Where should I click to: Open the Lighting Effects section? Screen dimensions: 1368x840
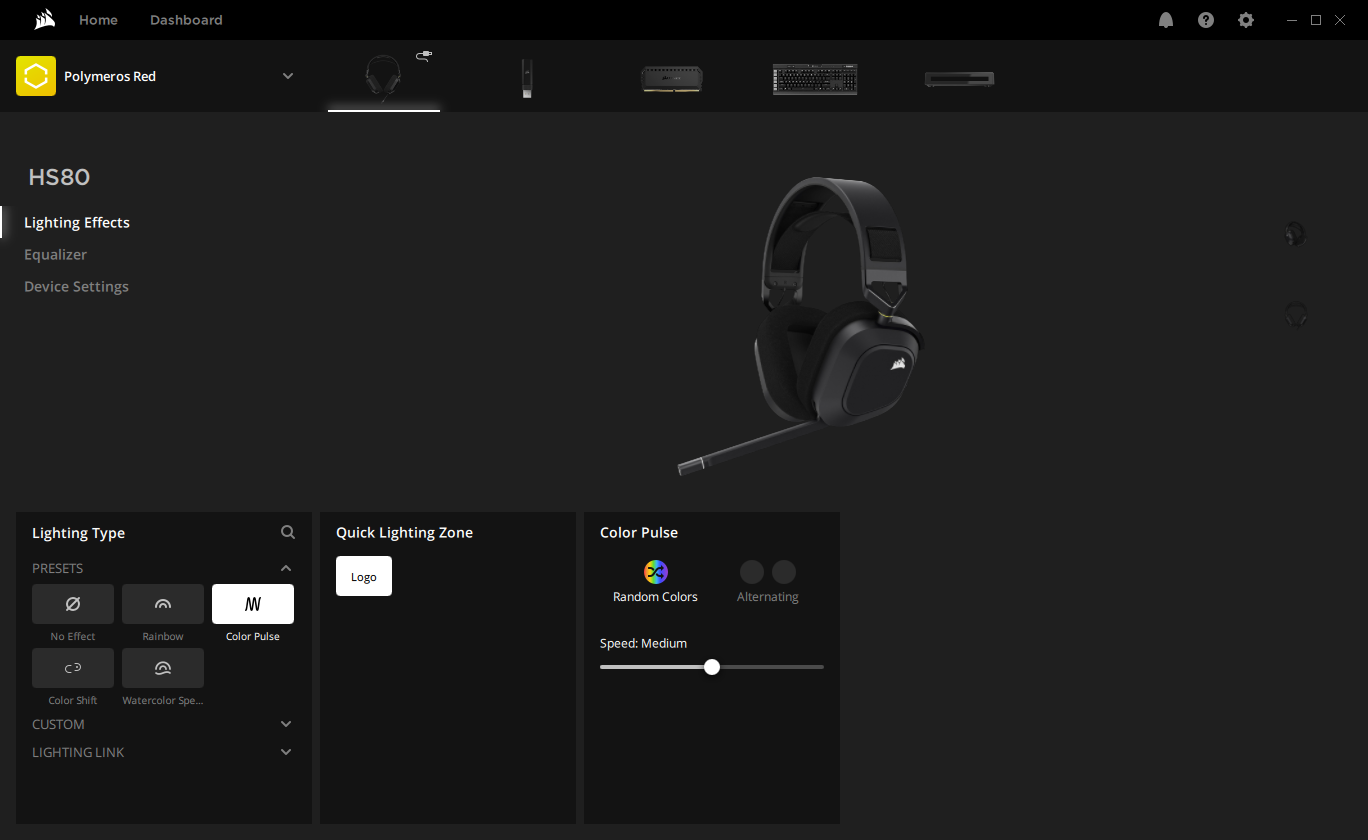point(77,222)
